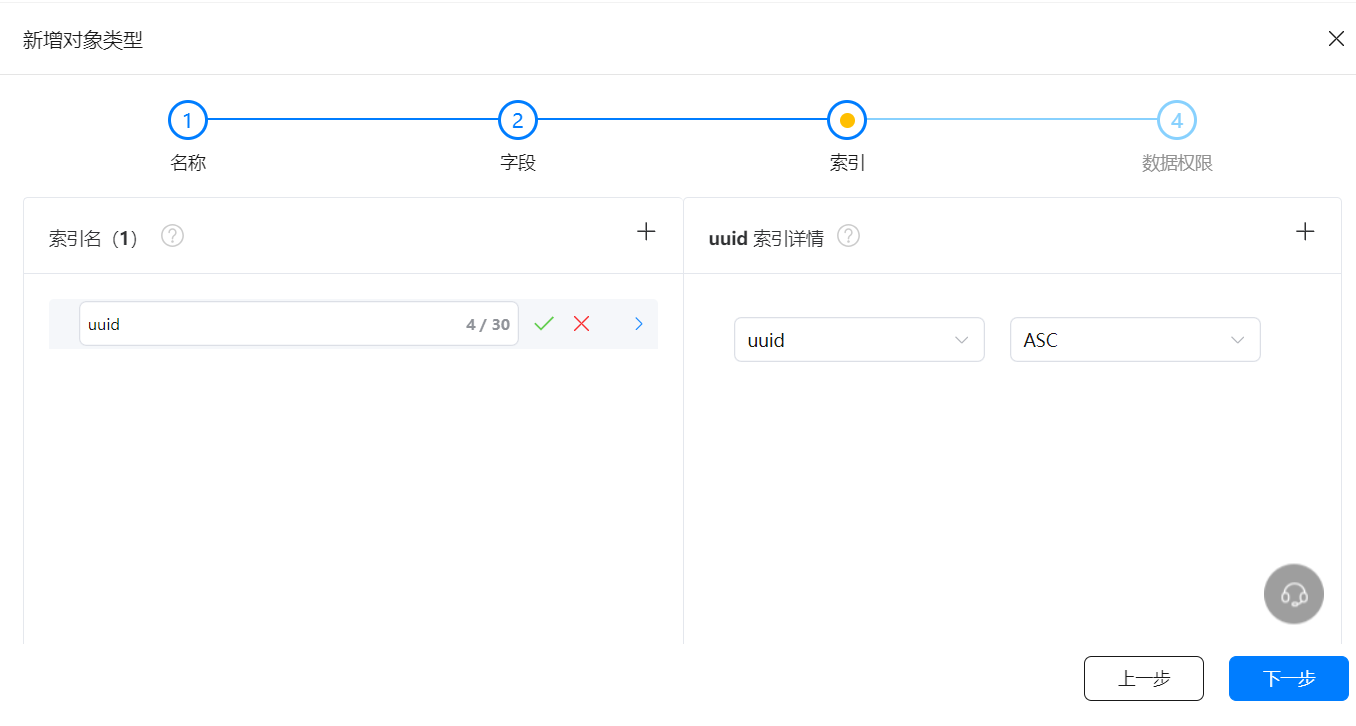Click the uuid index name input field

(x=299, y=324)
